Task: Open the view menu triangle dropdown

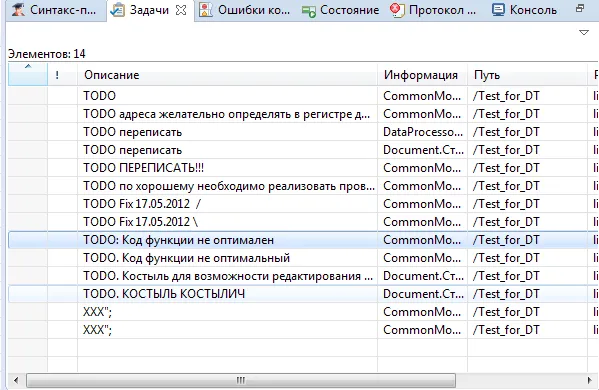Action: [584, 32]
